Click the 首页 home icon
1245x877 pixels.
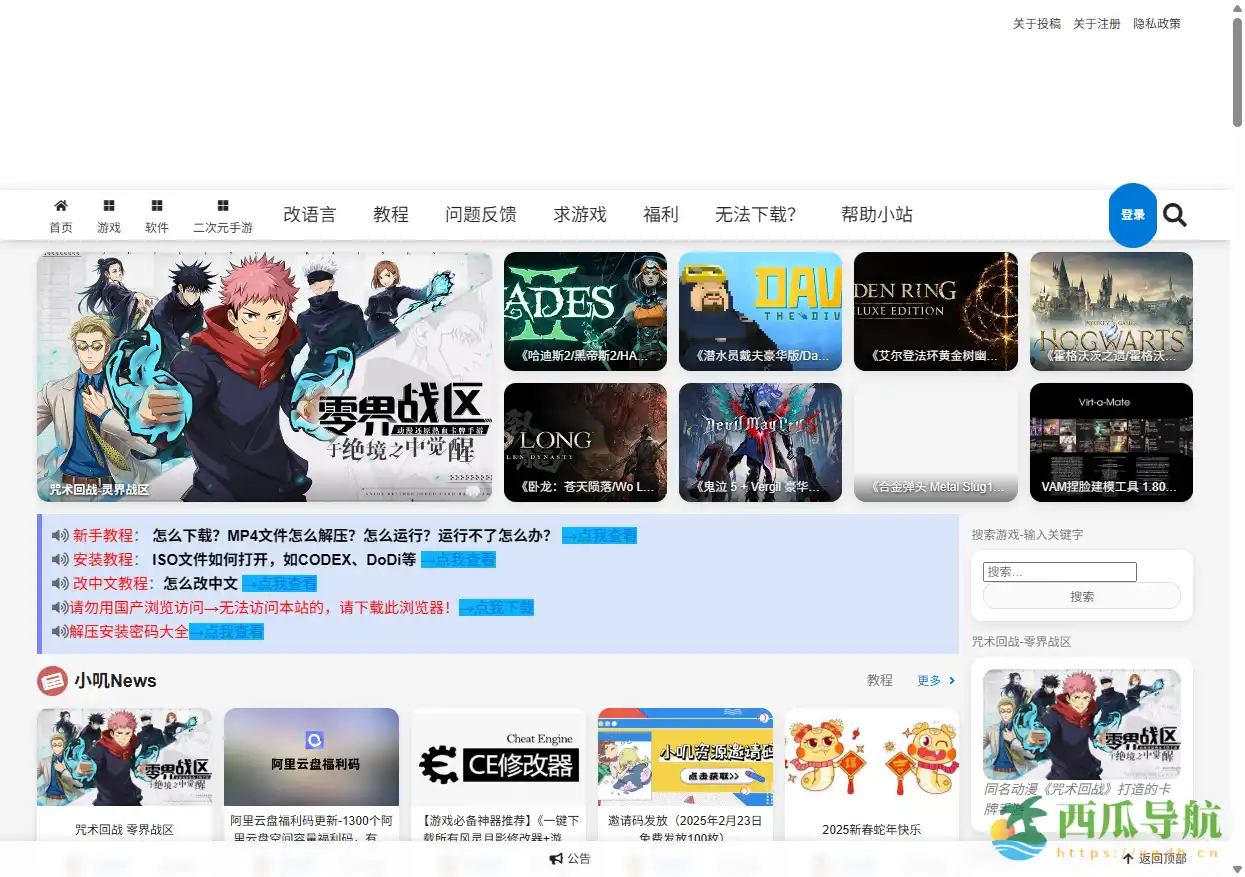tap(60, 207)
